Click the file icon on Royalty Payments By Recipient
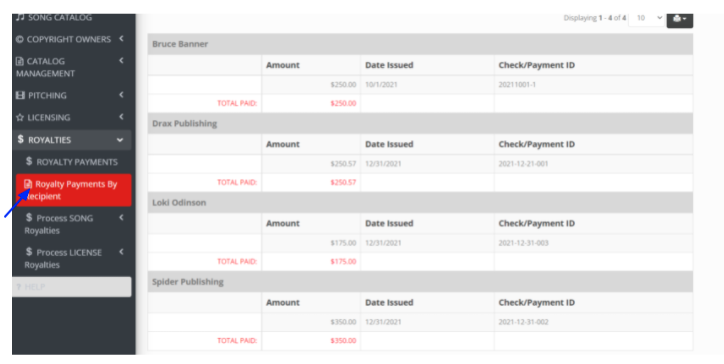The width and height of the screenshot is (724, 364). tap(28, 184)
